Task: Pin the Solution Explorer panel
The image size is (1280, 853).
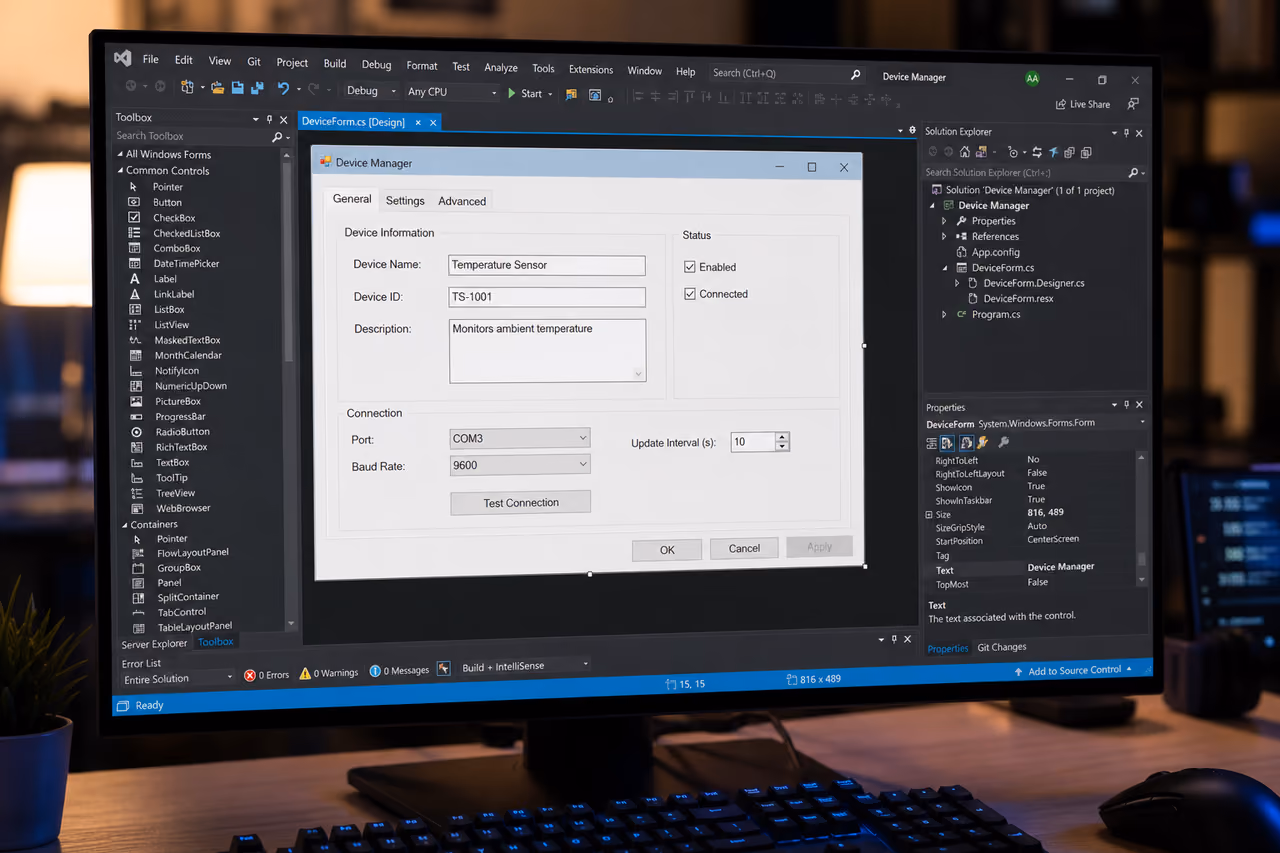Action: click(1127, 133)
